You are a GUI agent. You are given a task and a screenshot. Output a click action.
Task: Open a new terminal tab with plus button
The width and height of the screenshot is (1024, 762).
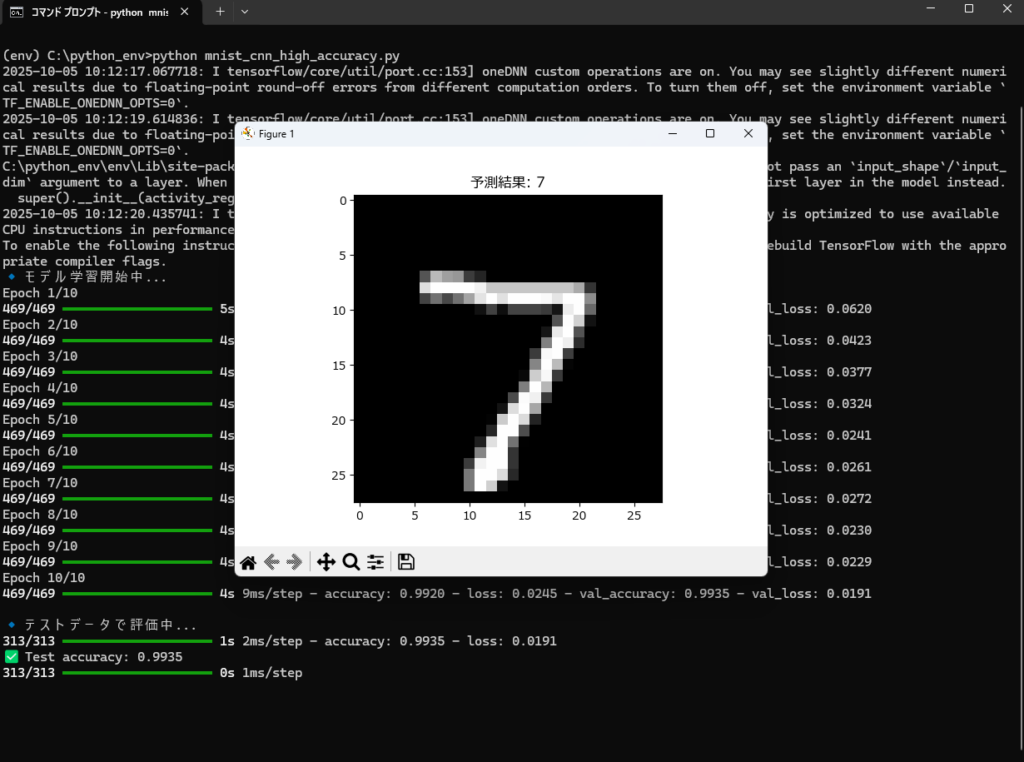218,12
